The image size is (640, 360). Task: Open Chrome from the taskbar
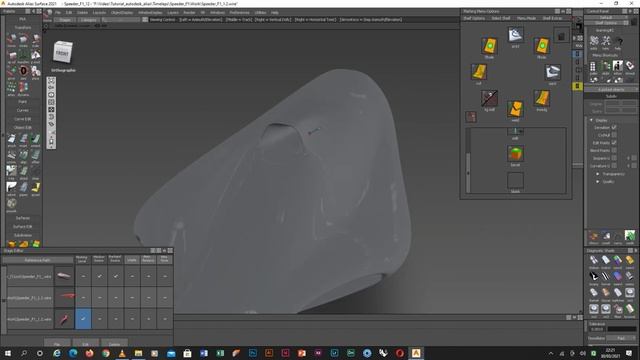[x=106, y=353]
